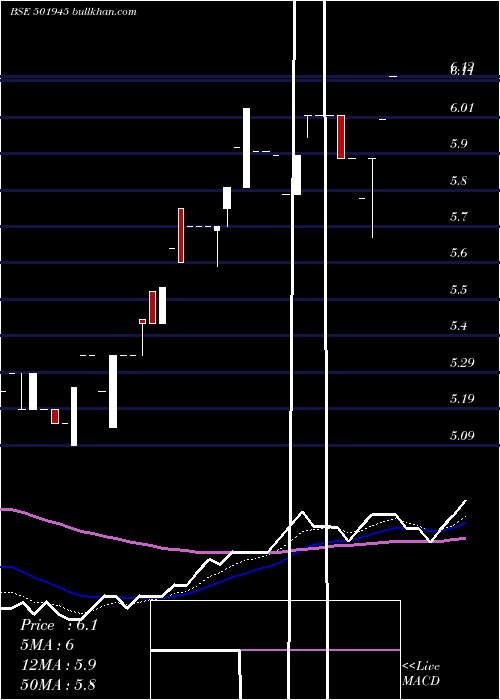This screenshot has height=700, width=500.
Task: Click the '5MA : 6' readout
Action: tap(47, 645)
